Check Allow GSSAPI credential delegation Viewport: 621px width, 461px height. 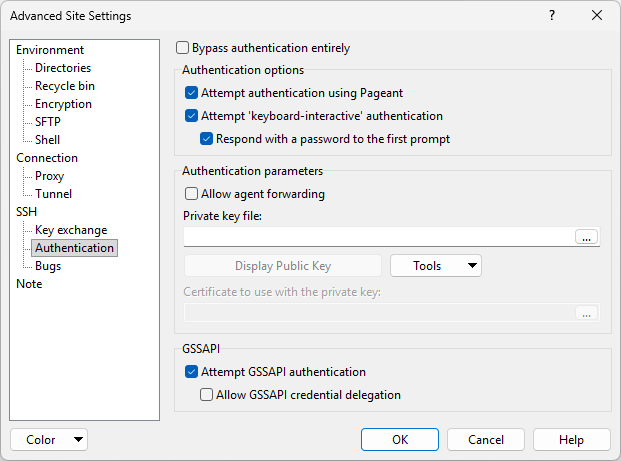(x=207, y=395)
